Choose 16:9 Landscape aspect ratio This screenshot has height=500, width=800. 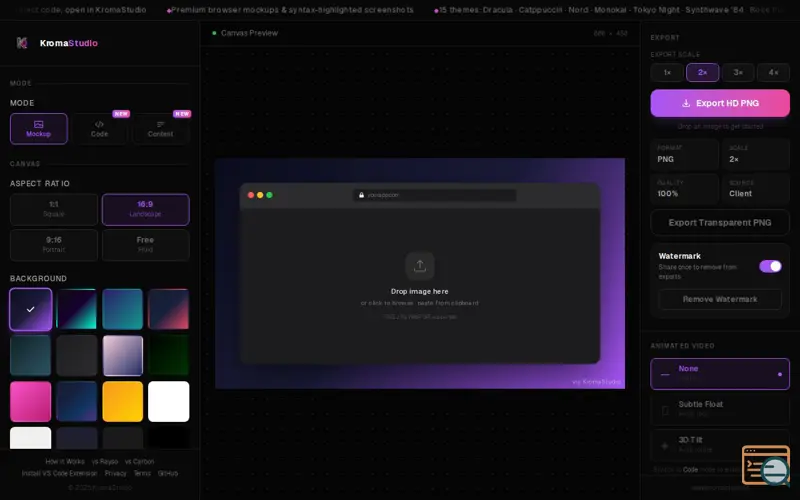pyautogui.click(x=145, y=209)
